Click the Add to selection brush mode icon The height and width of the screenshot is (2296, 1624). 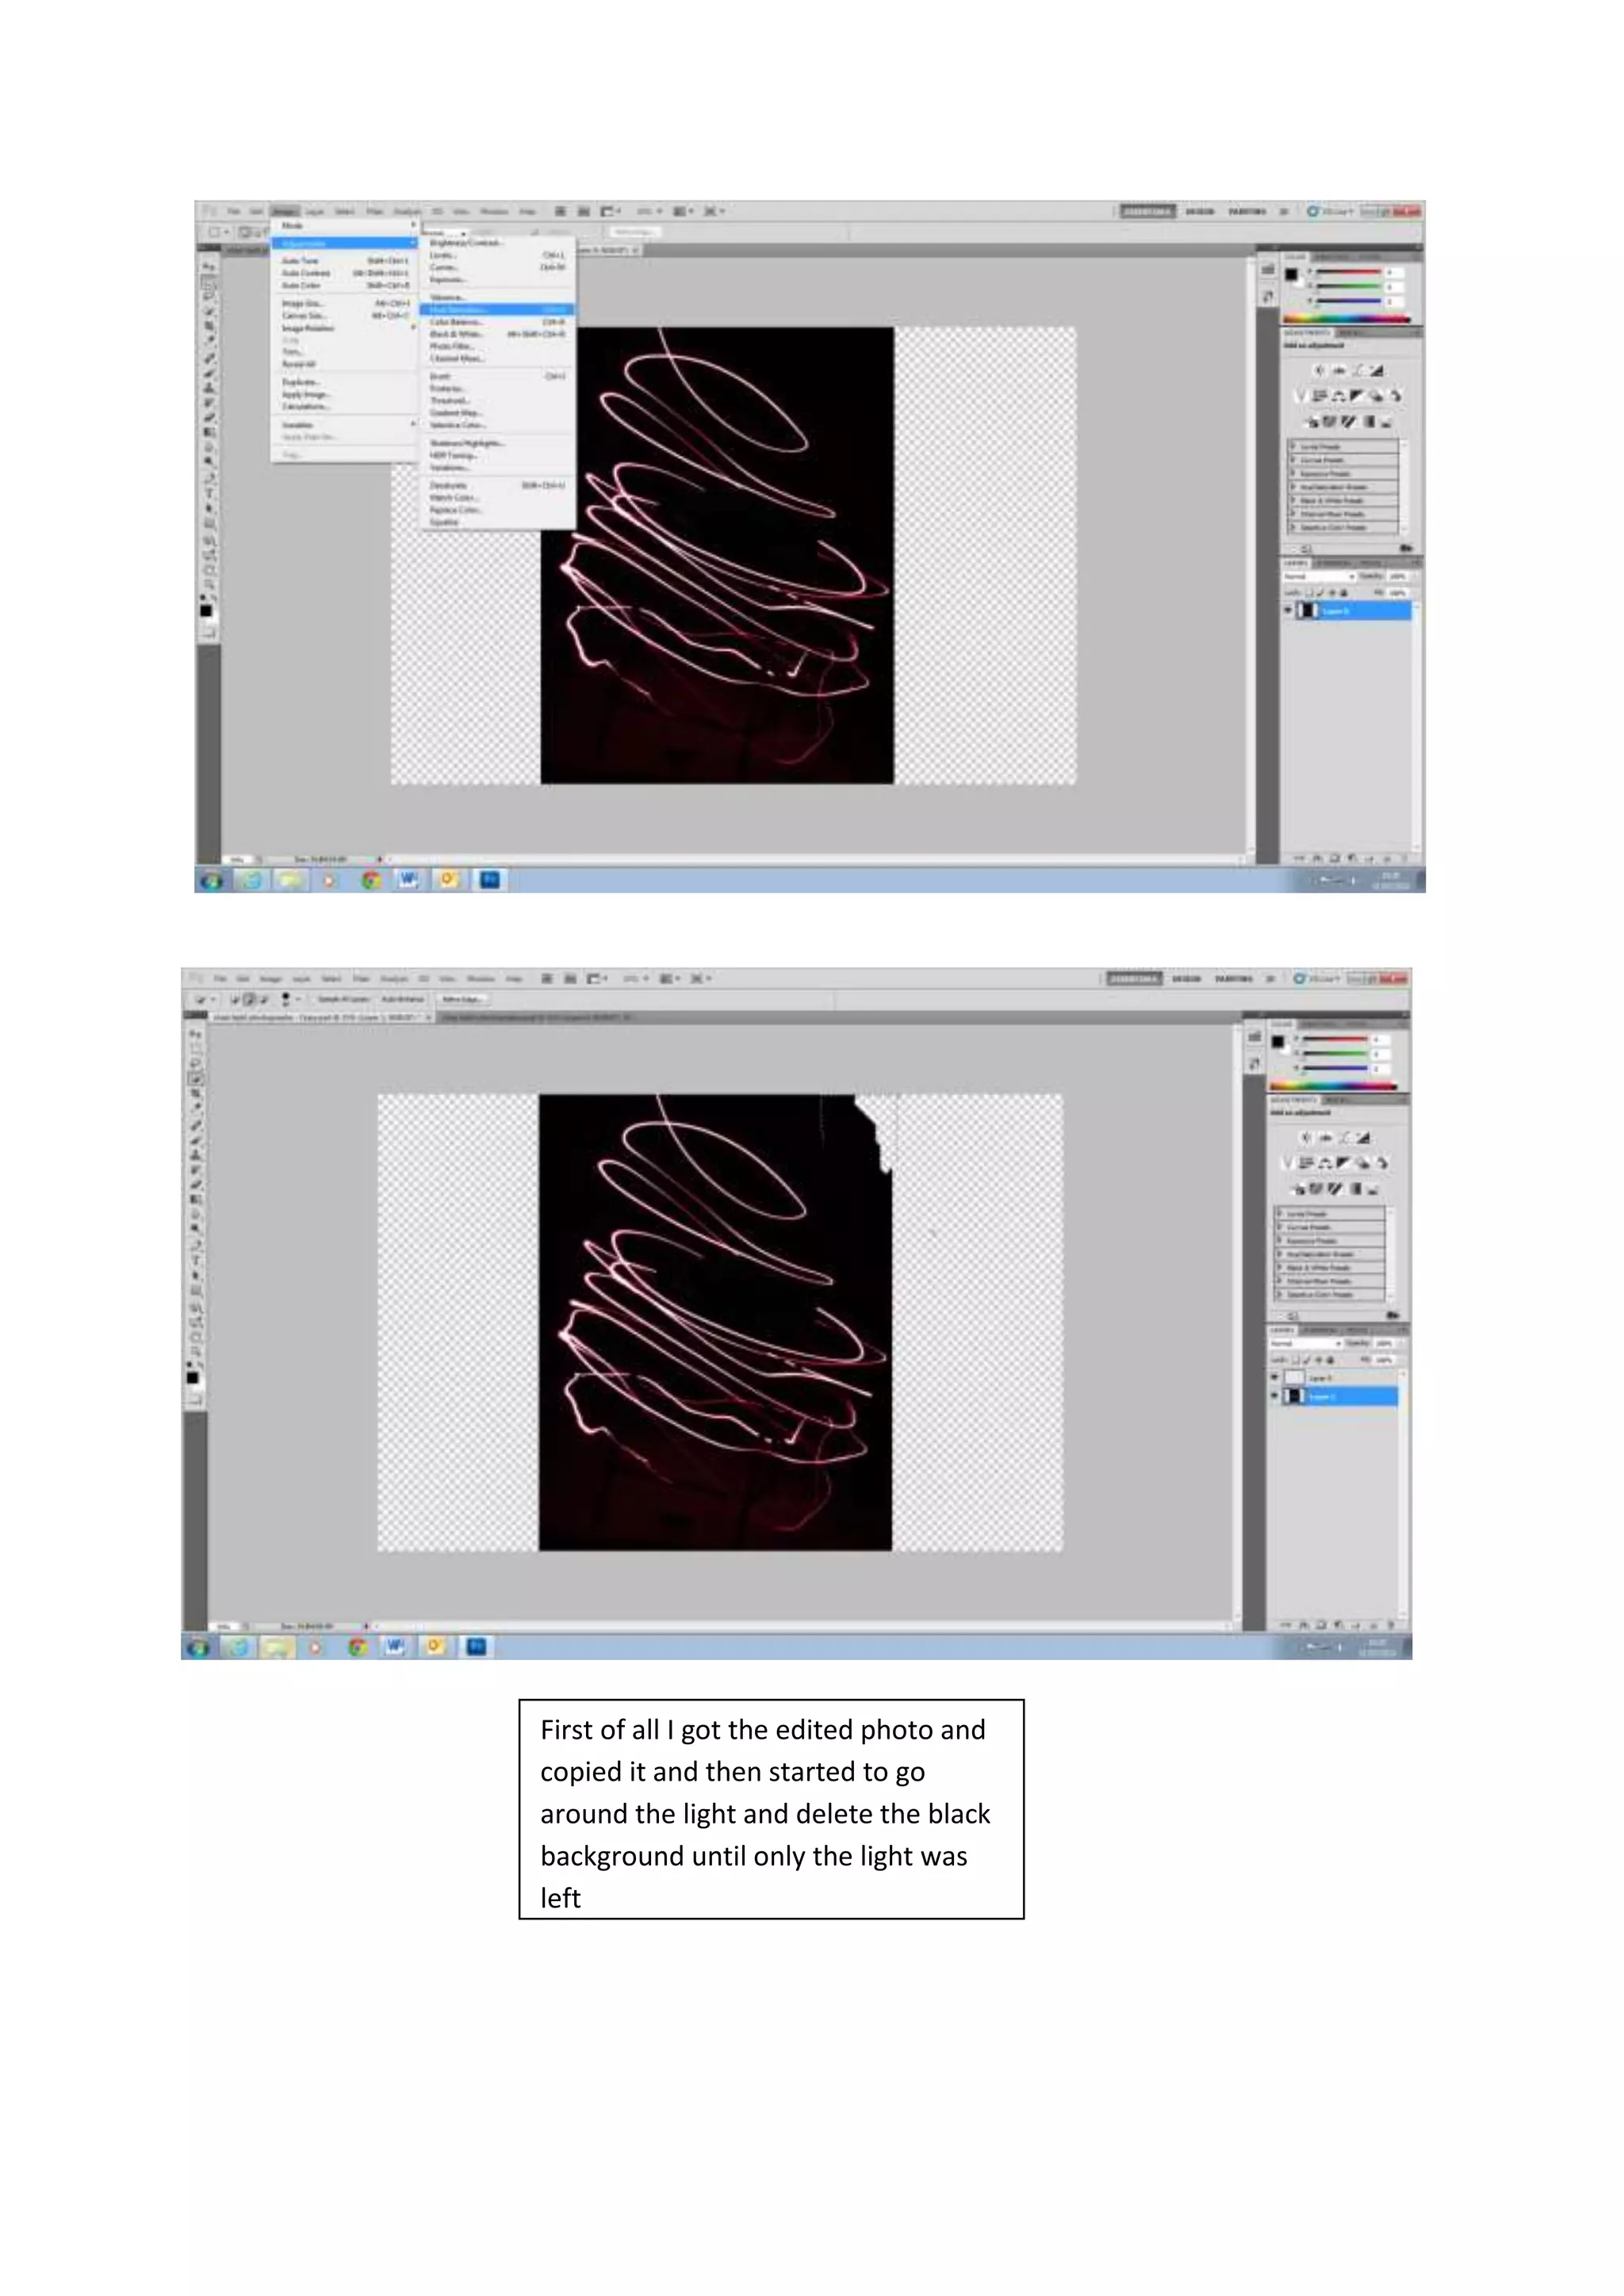coord(250,999)
